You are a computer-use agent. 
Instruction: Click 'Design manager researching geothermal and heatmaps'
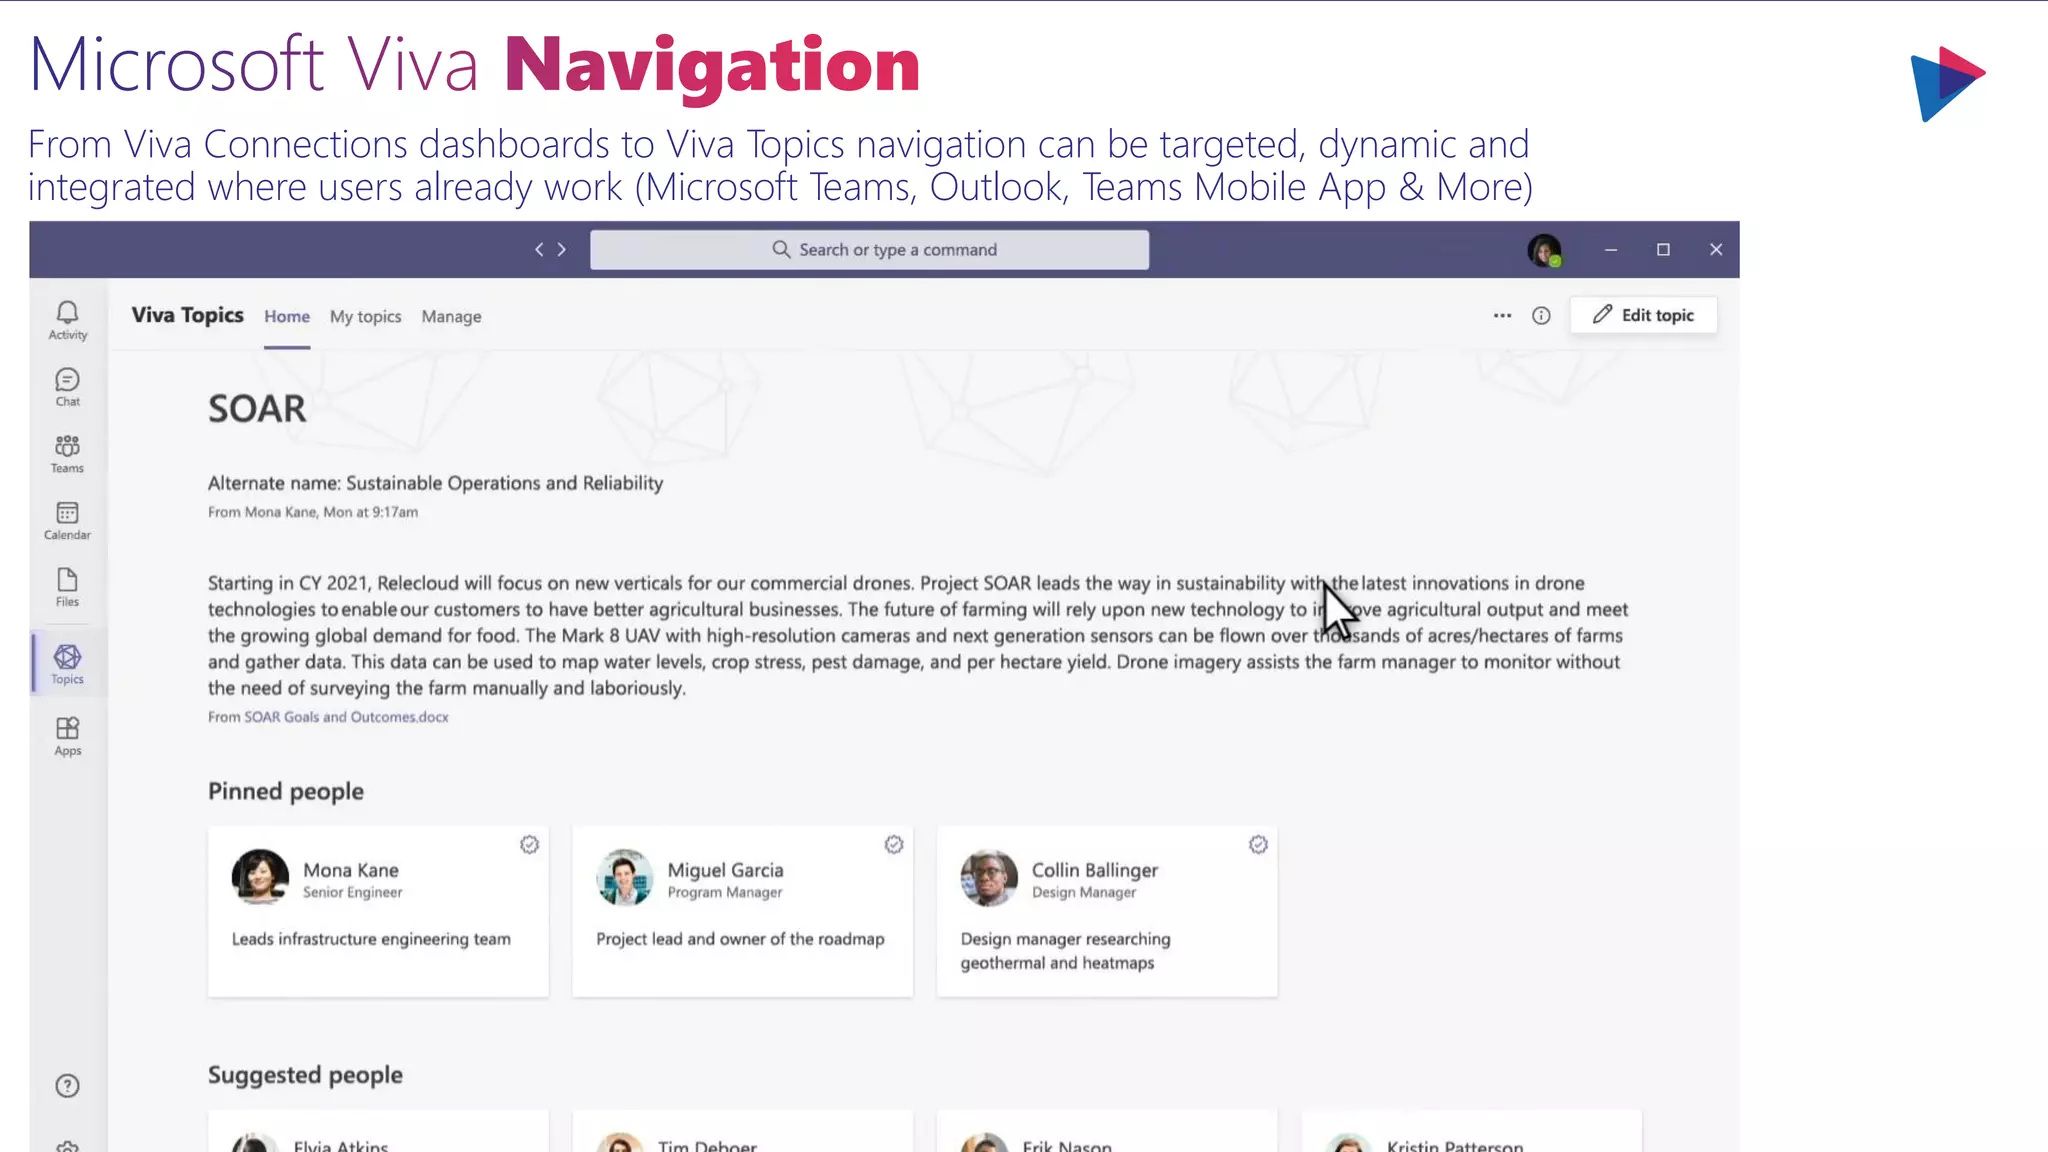(x=1065, y=951)
